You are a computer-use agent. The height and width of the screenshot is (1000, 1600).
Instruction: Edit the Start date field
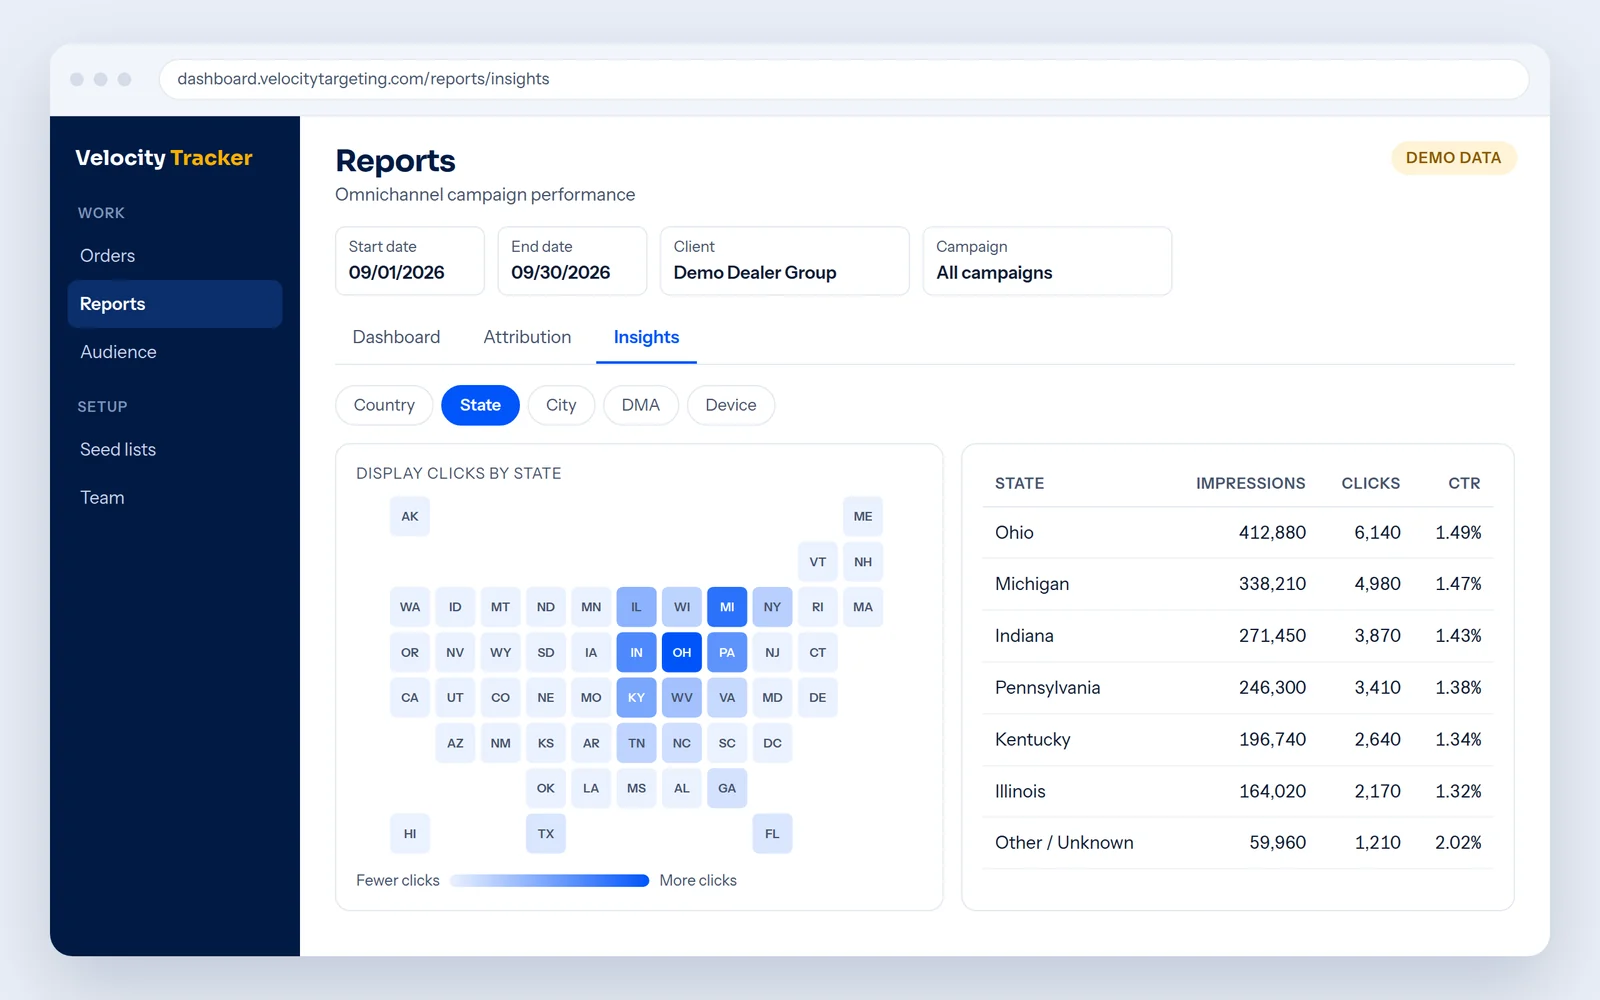[410, 261]
